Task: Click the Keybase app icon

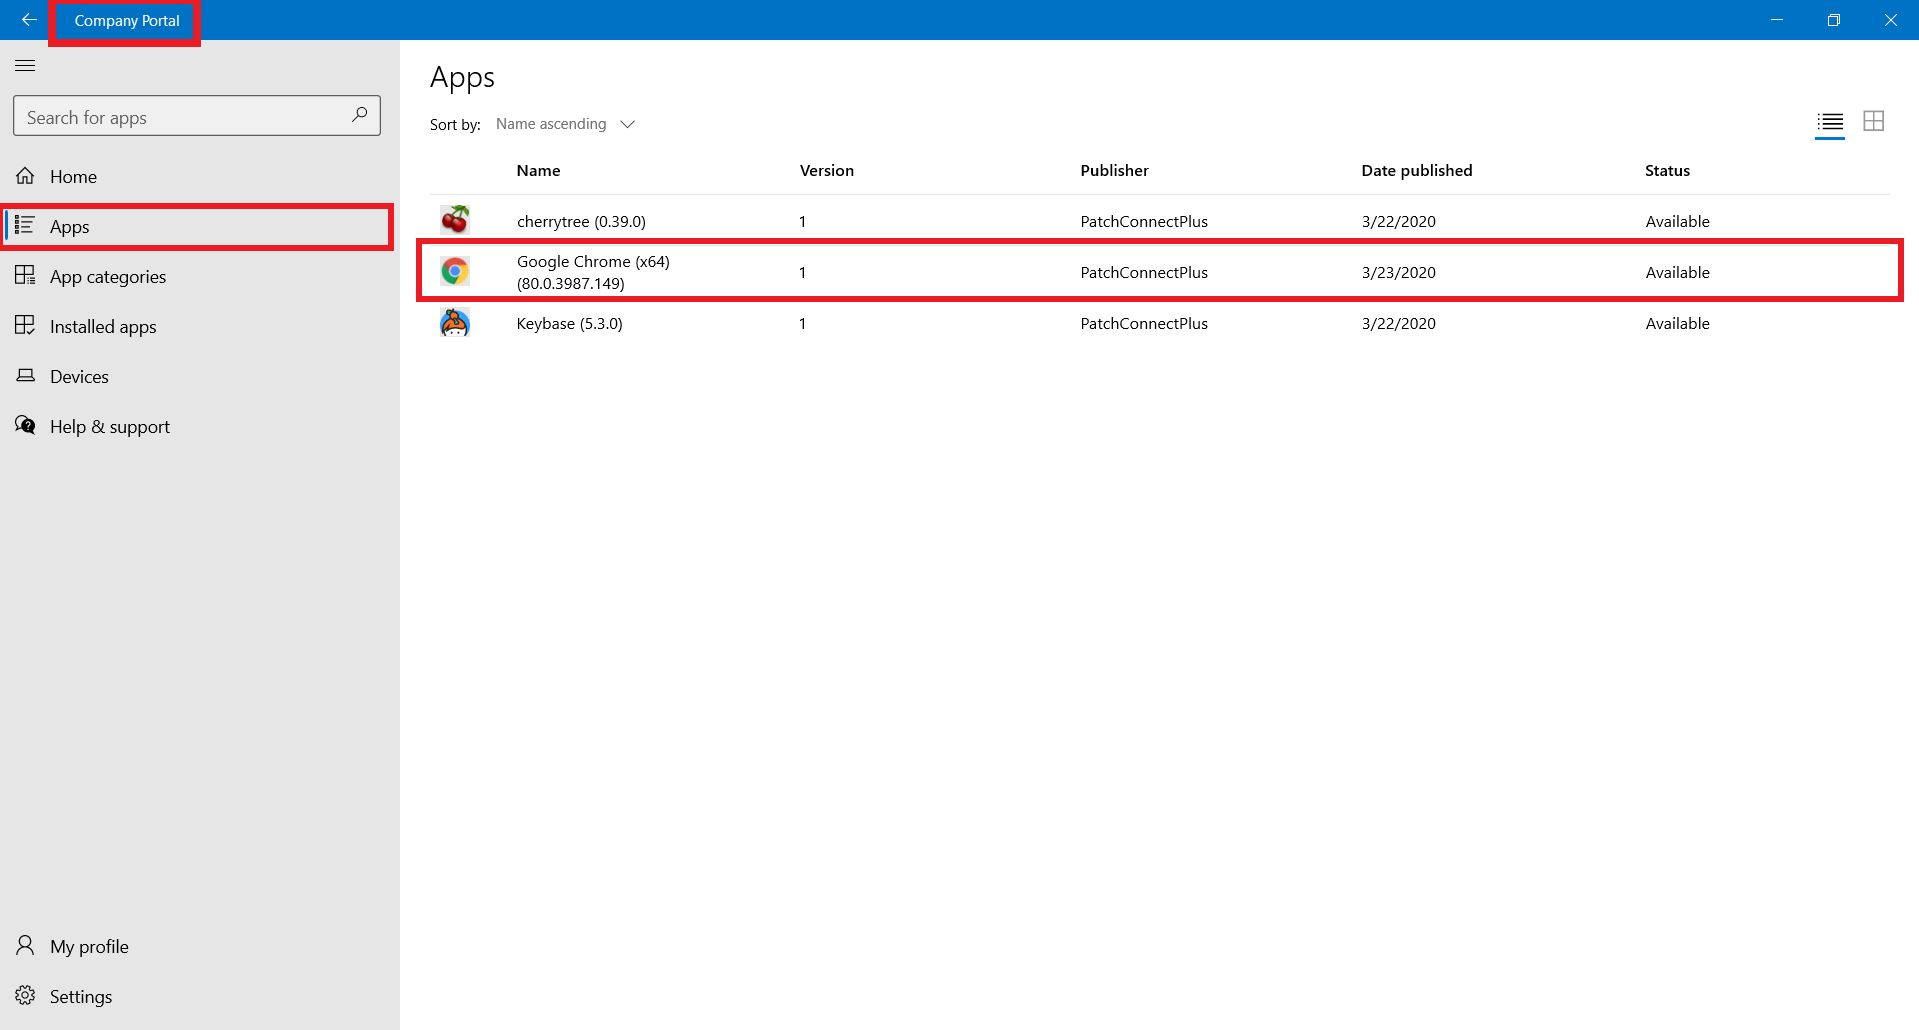Action: (x=455, y=321)
